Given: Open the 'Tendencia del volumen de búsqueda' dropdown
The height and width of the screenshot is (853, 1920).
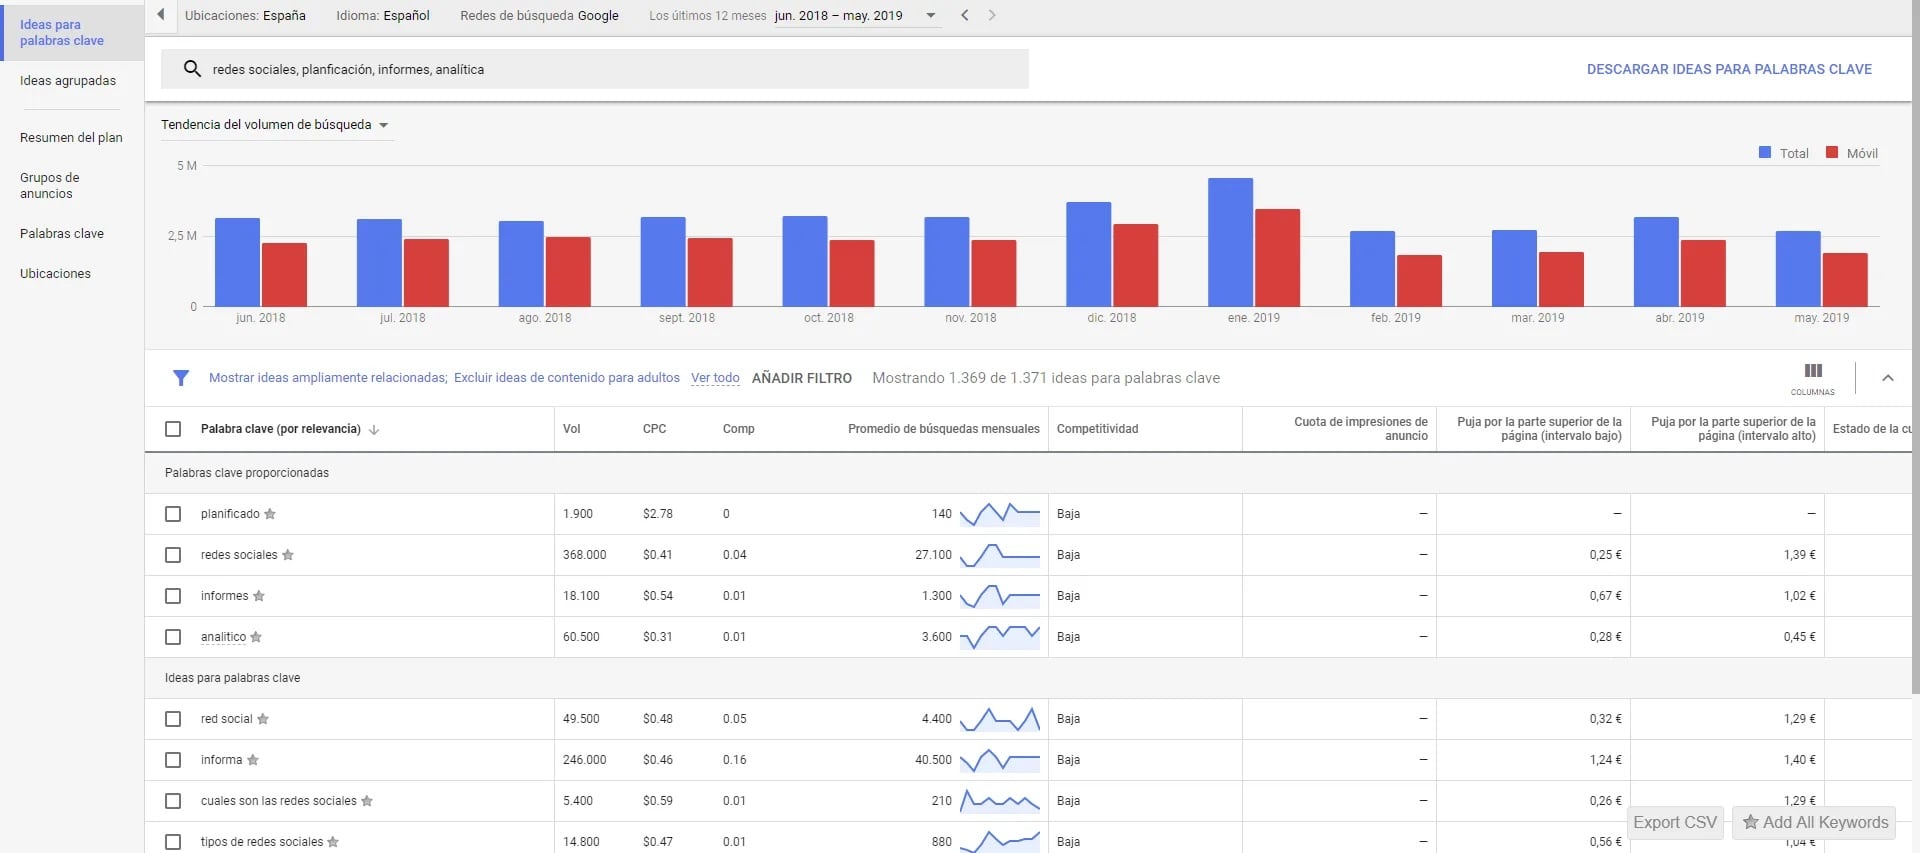Looking at the screenshot, I should [x=275, y=125].
